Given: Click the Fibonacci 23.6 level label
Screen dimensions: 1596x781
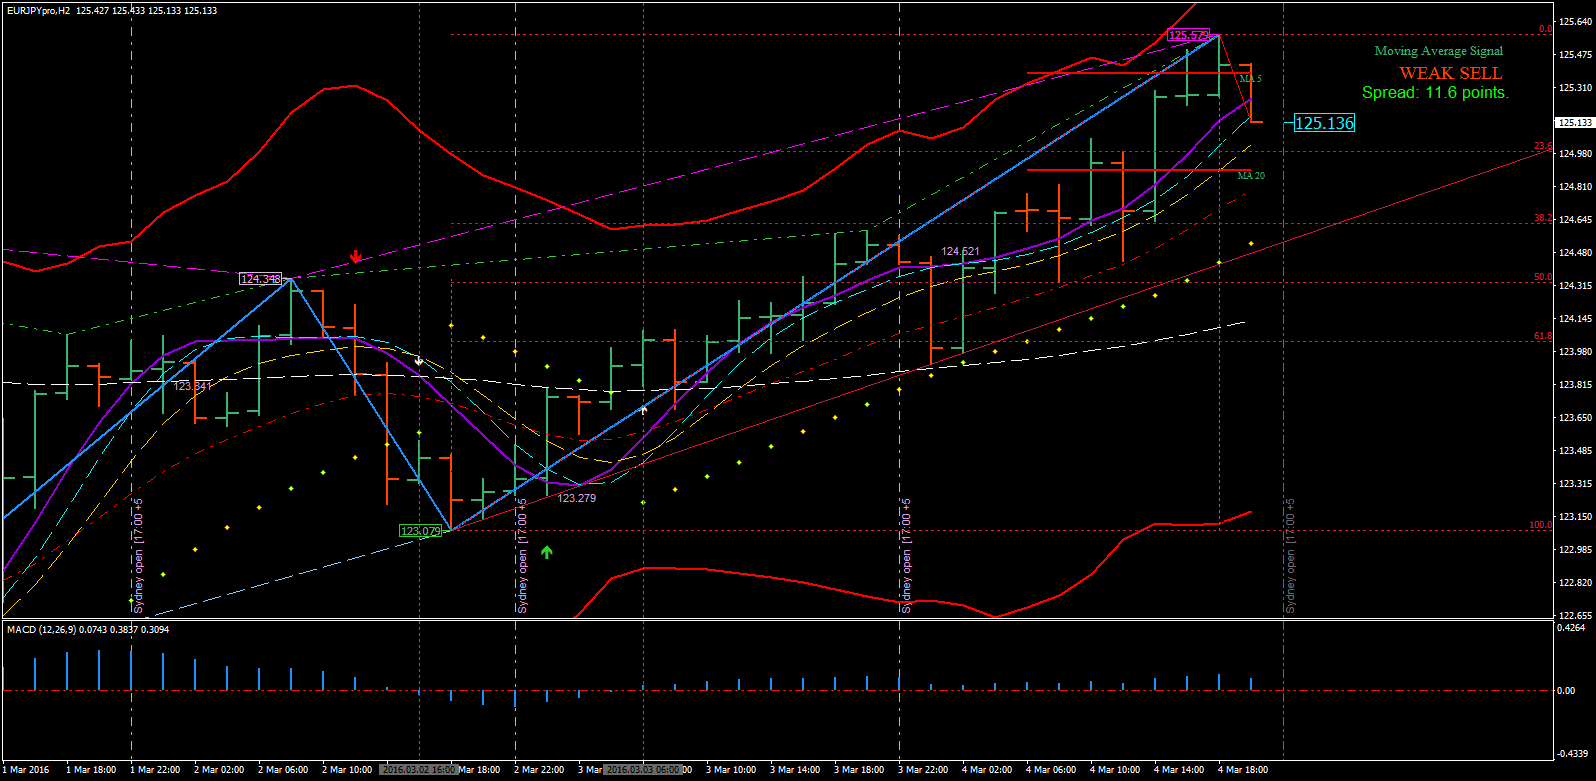Looking at the screenshot, I should pos(1543,147).
